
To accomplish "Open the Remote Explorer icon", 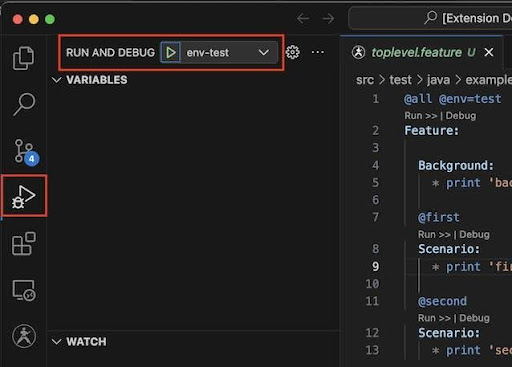I will [24, 290].
